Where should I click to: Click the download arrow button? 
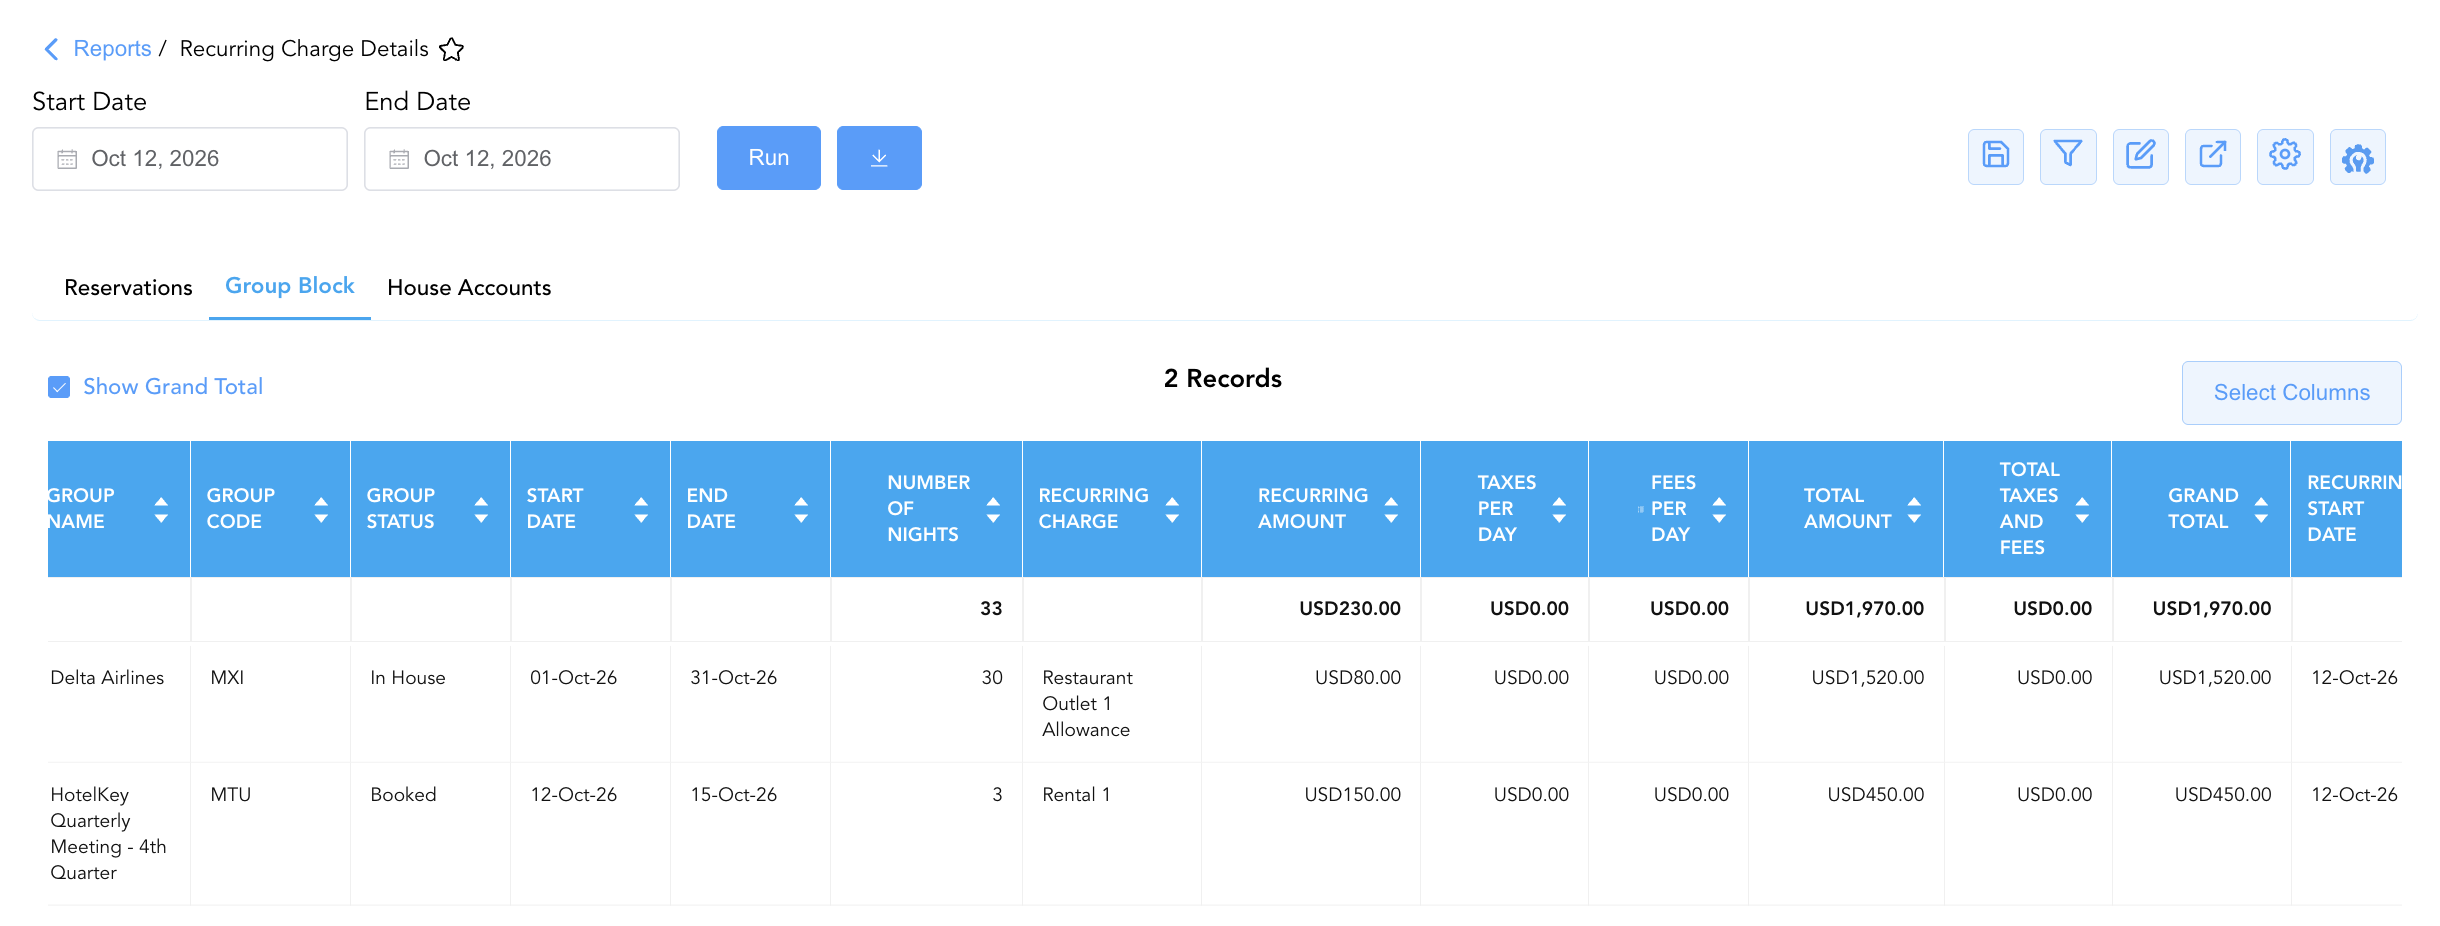point(879,158)
